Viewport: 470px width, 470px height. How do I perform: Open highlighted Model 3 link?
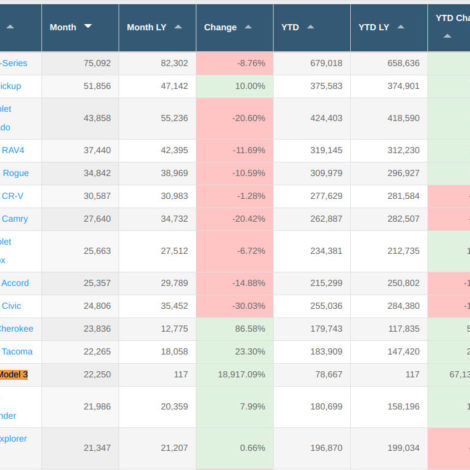coord(14,375)
